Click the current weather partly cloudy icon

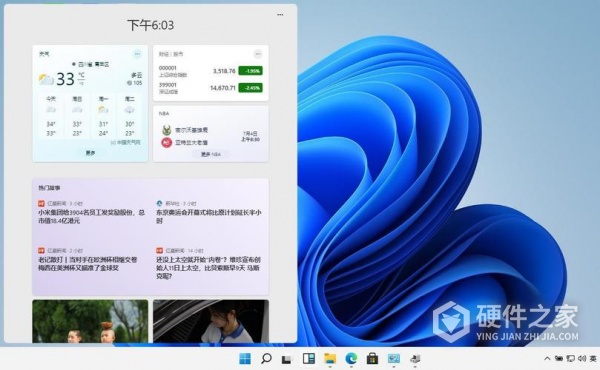tap(46, 79)
